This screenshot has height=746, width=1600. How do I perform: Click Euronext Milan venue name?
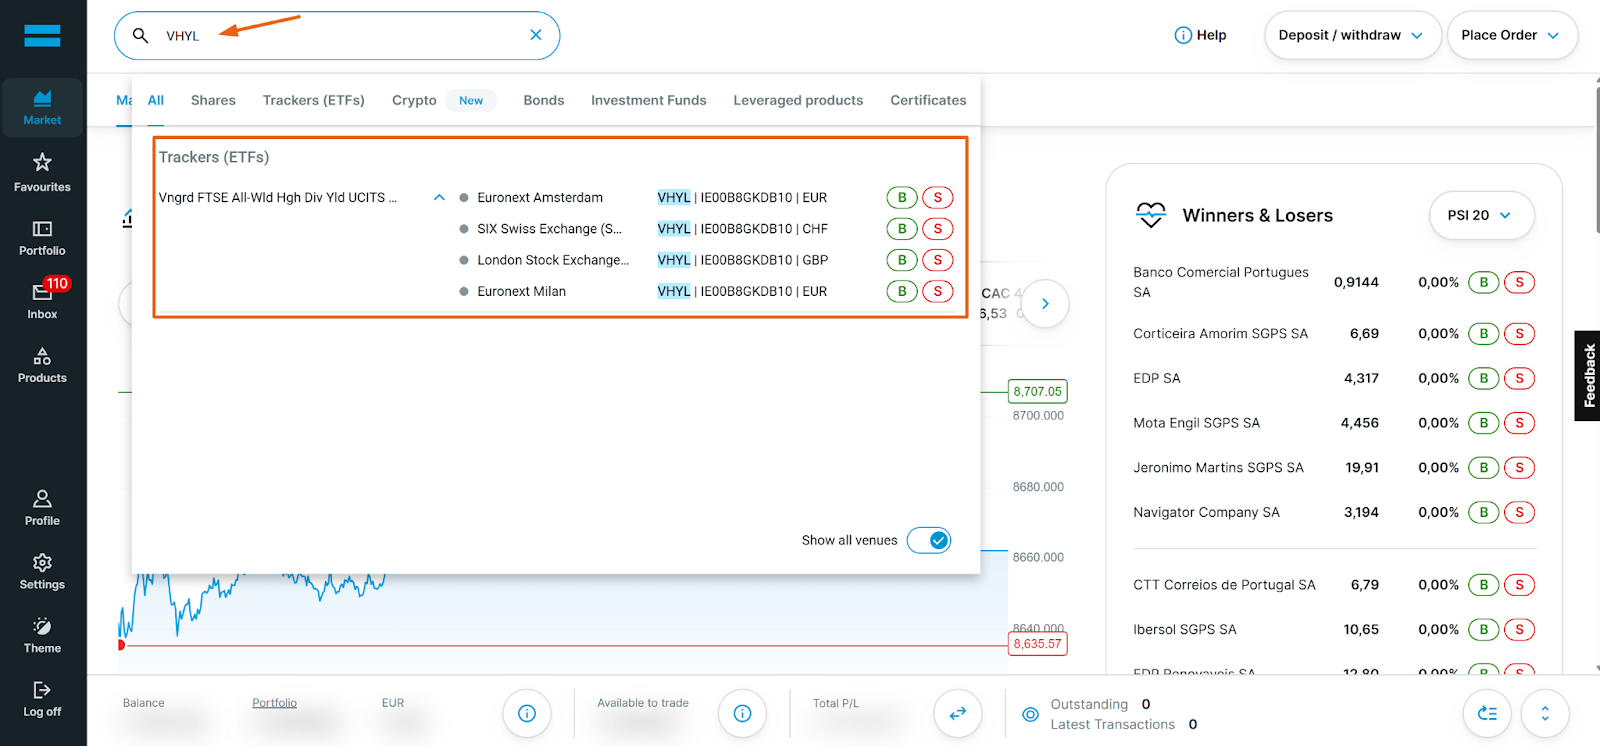521,292
